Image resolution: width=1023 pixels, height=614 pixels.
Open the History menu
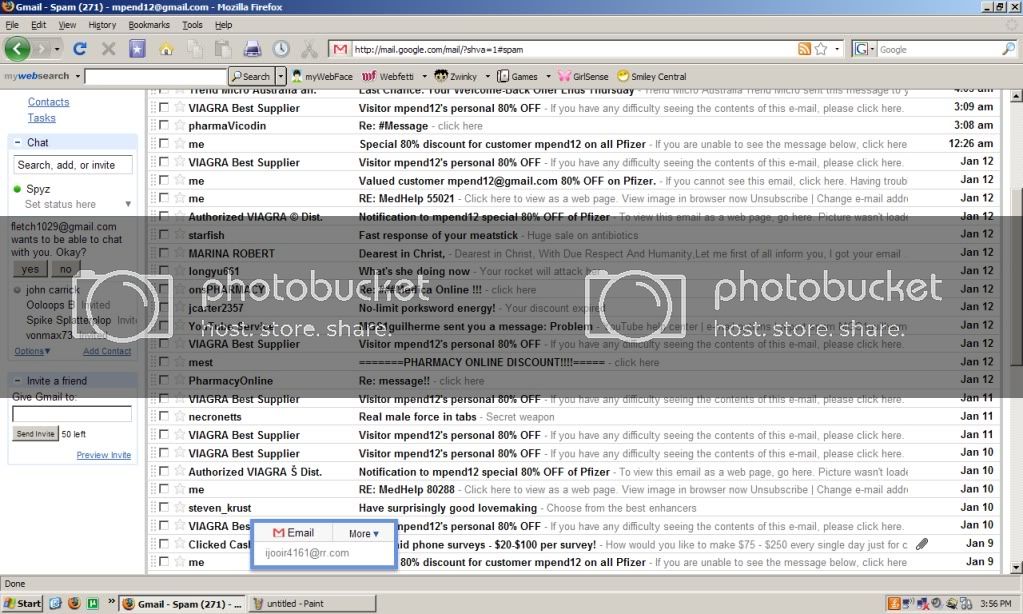tap(102, 25)
